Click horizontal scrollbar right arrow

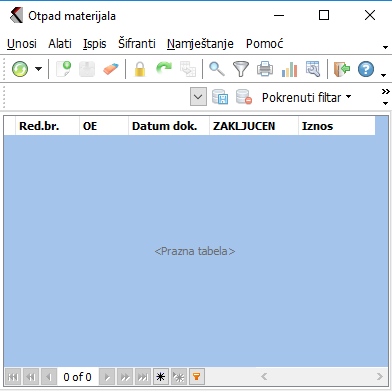380,377
